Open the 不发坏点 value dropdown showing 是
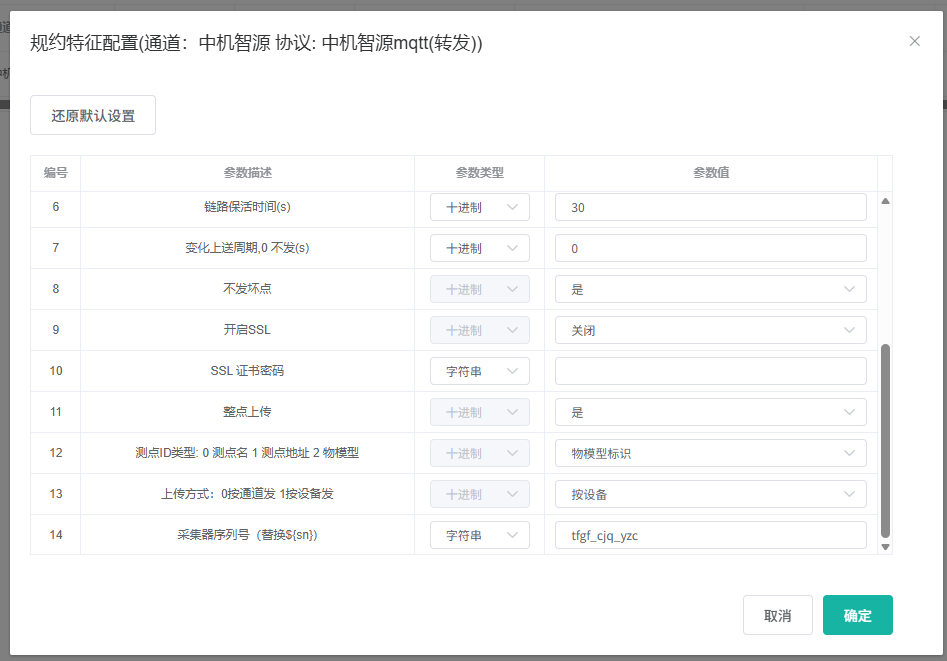The height and width of the screenshot is (661, 947). pos(710,289)
